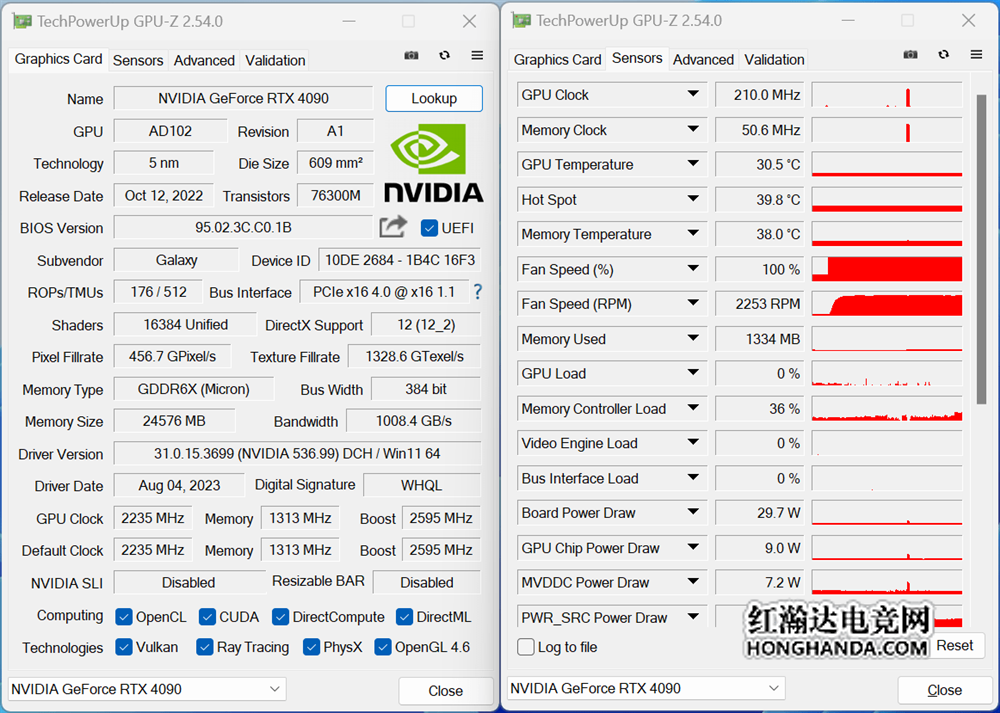Image resolution: width=1000 pixels, height=713 pixels.
Task: Click the GPU Temperature value 30.5 °C
Action: tap(760, 165)
